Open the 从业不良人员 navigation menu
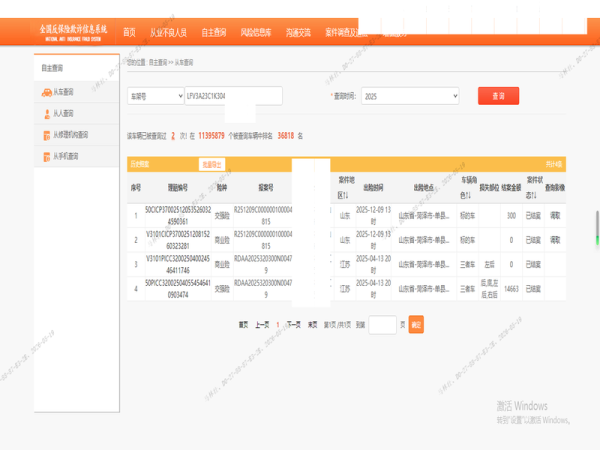This screenshot has width=600, height=450. [168, 33]
